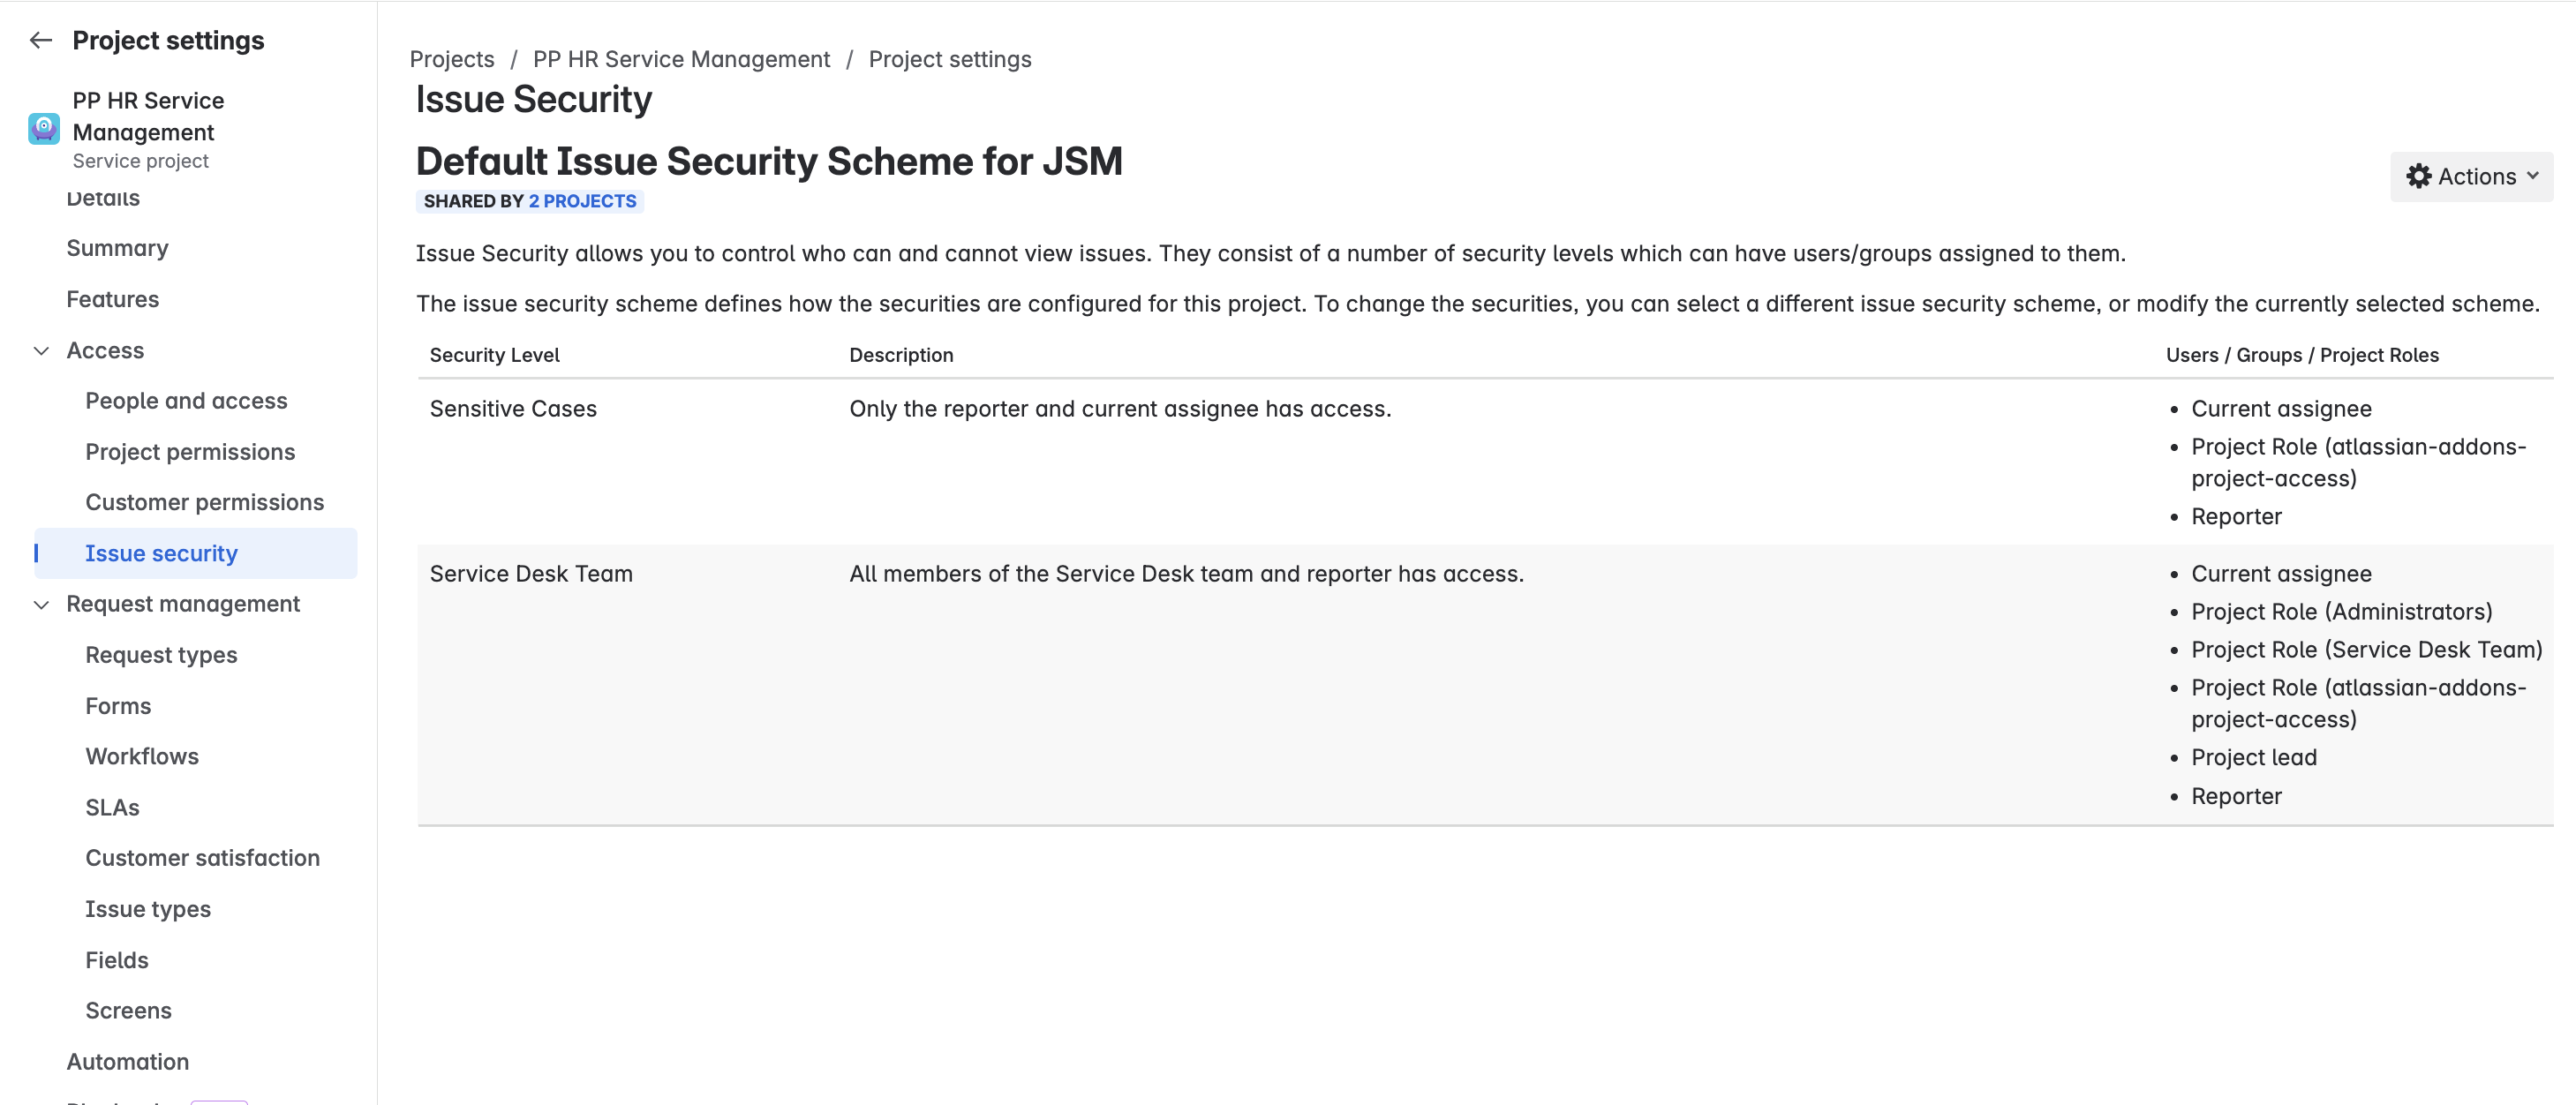Select Issue security sidebar item
Image resolution: width=2576 pixels, height=1105 pixels.
(195, 553)
